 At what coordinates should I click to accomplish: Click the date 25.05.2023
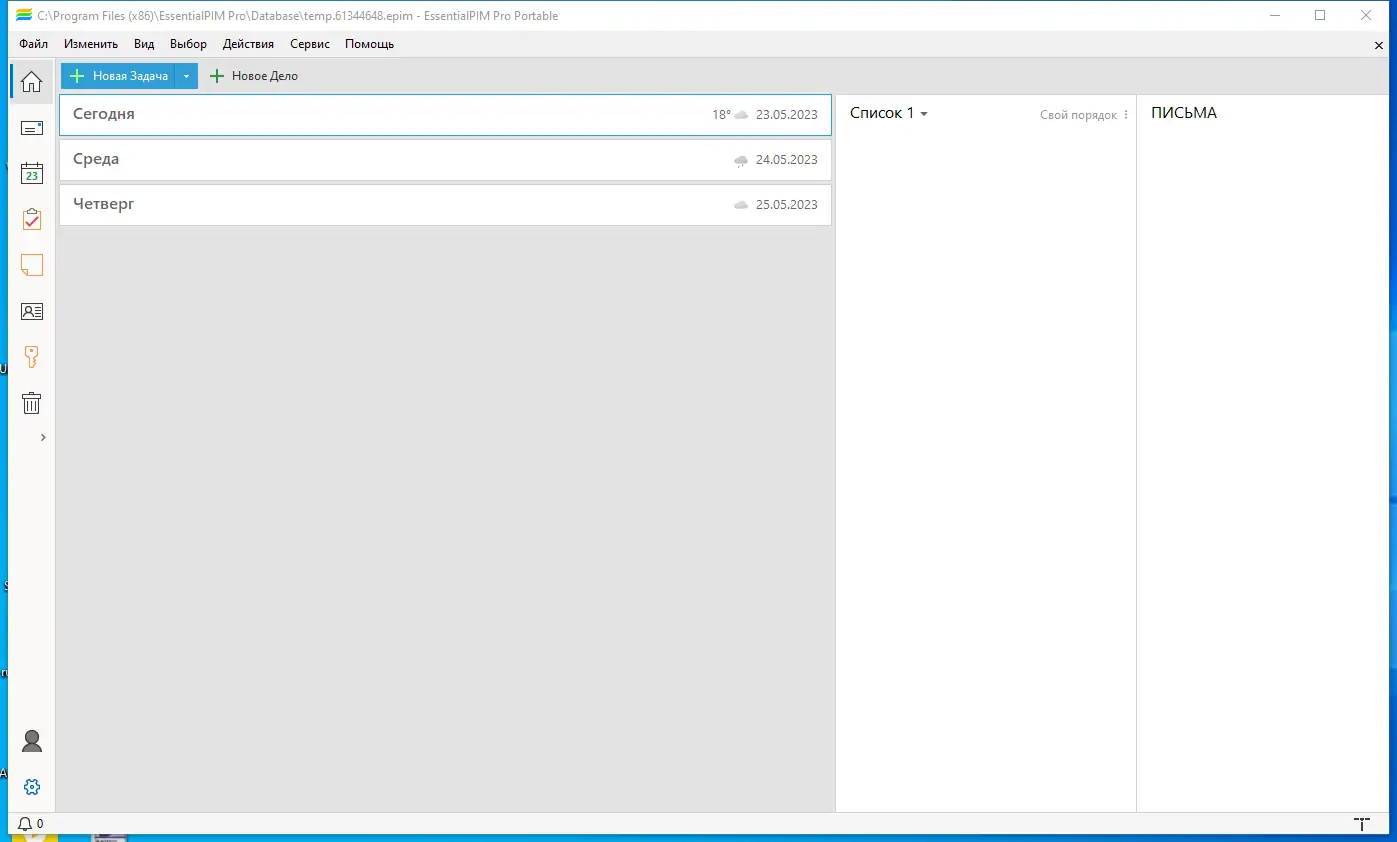pyautogui.click(x=787, y=205)
